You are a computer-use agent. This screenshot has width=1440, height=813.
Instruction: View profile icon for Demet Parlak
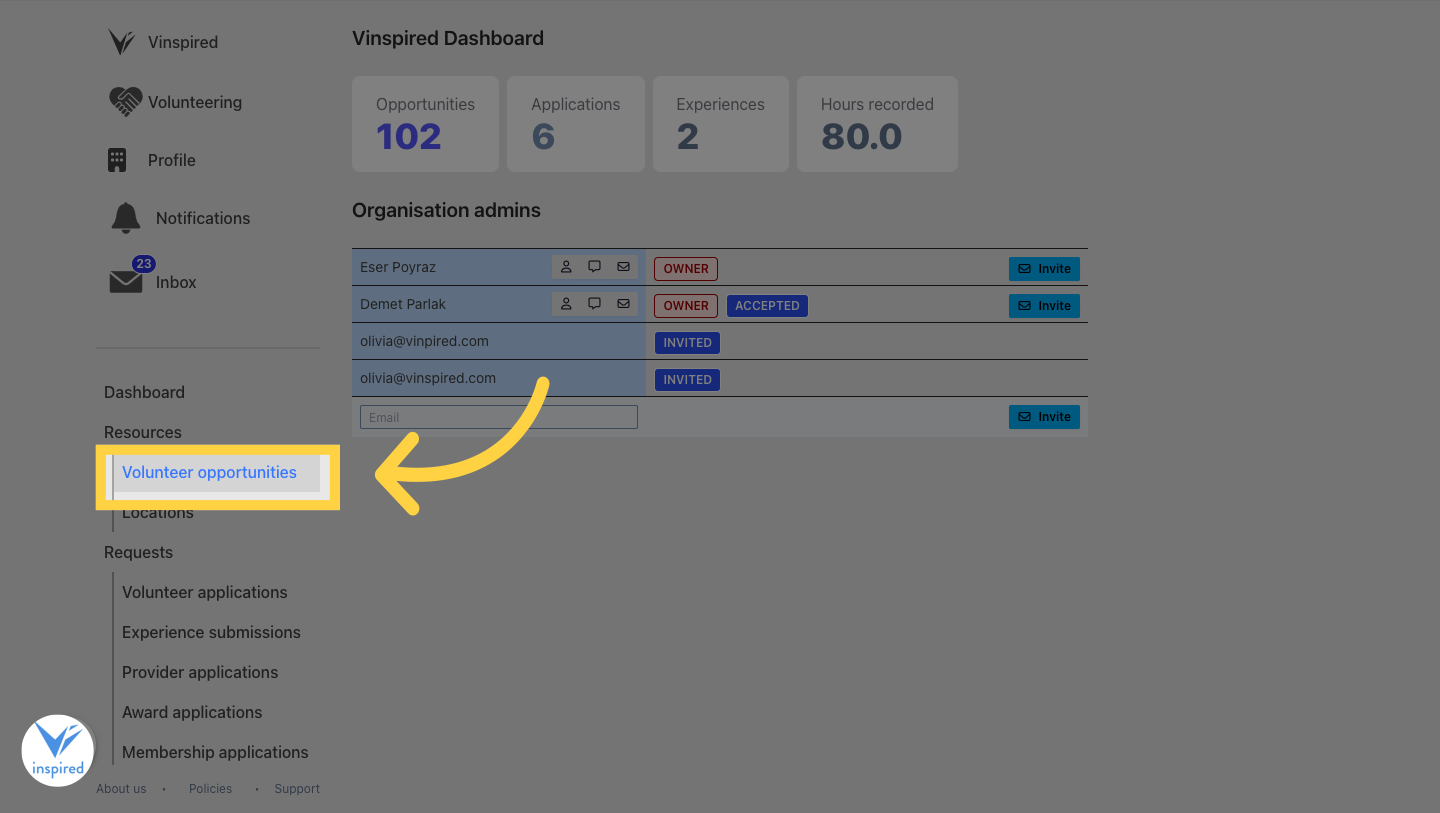[x=566, y=304]
